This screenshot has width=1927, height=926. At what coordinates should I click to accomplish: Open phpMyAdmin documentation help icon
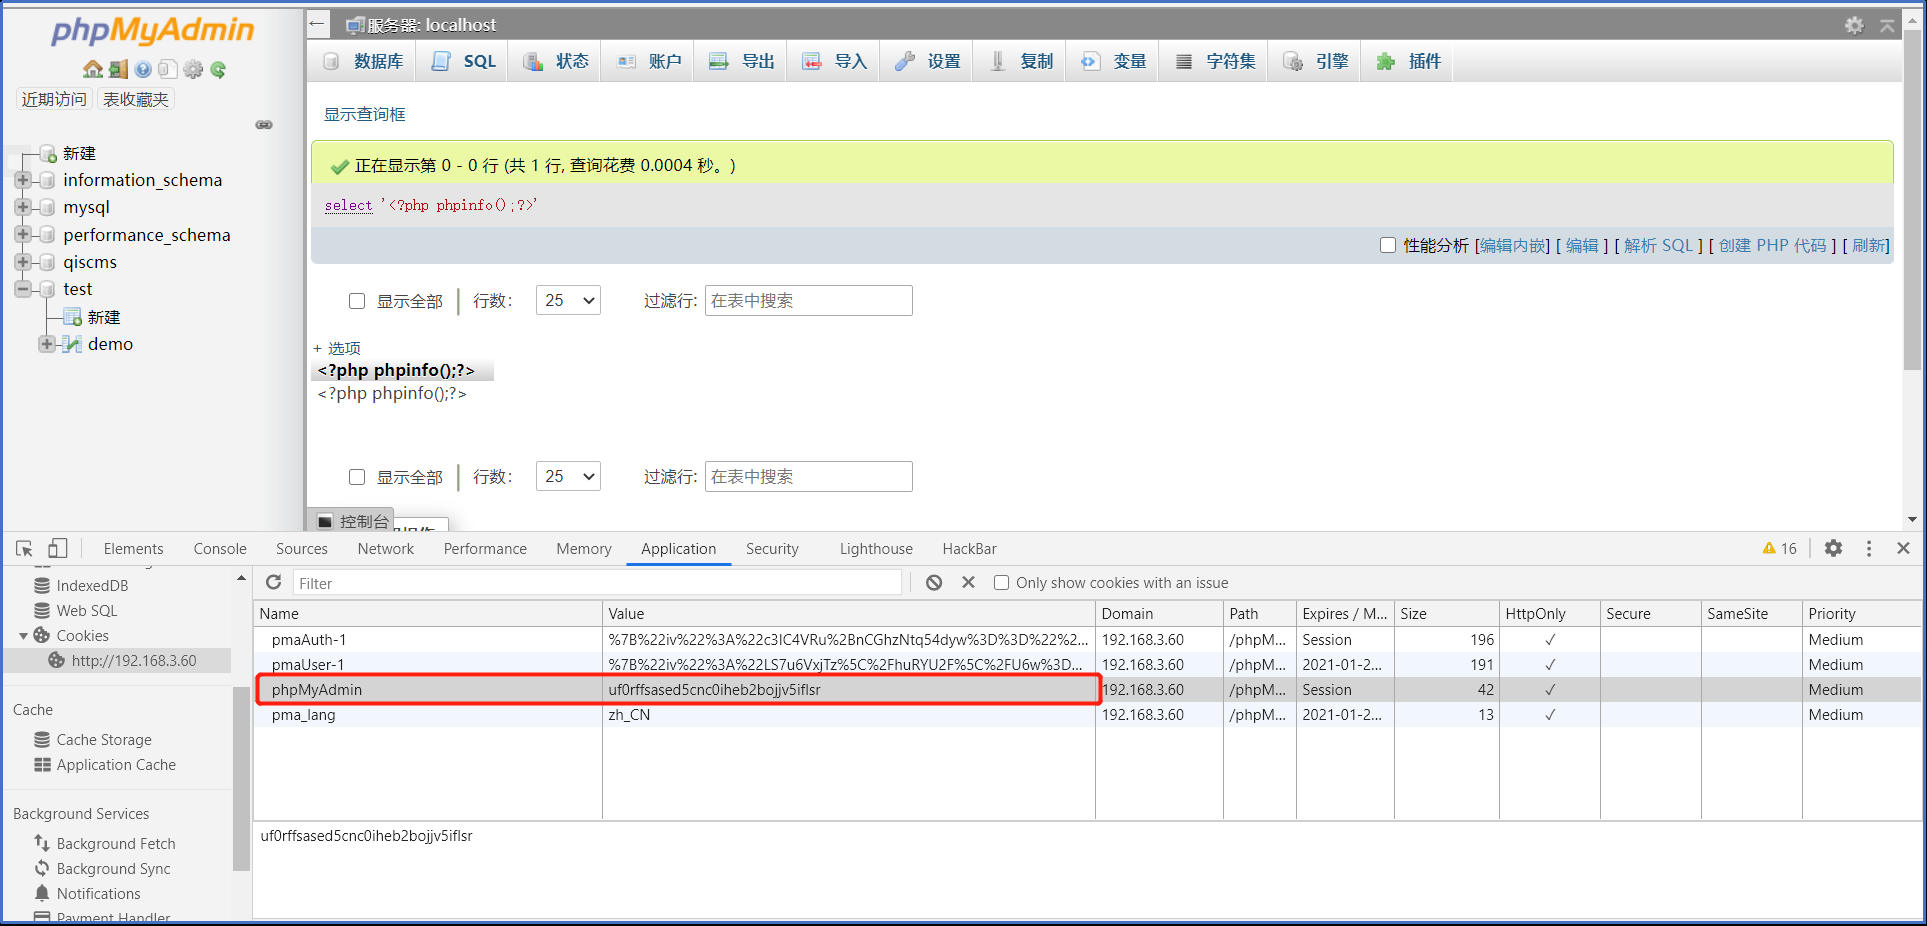click(143, 69)
